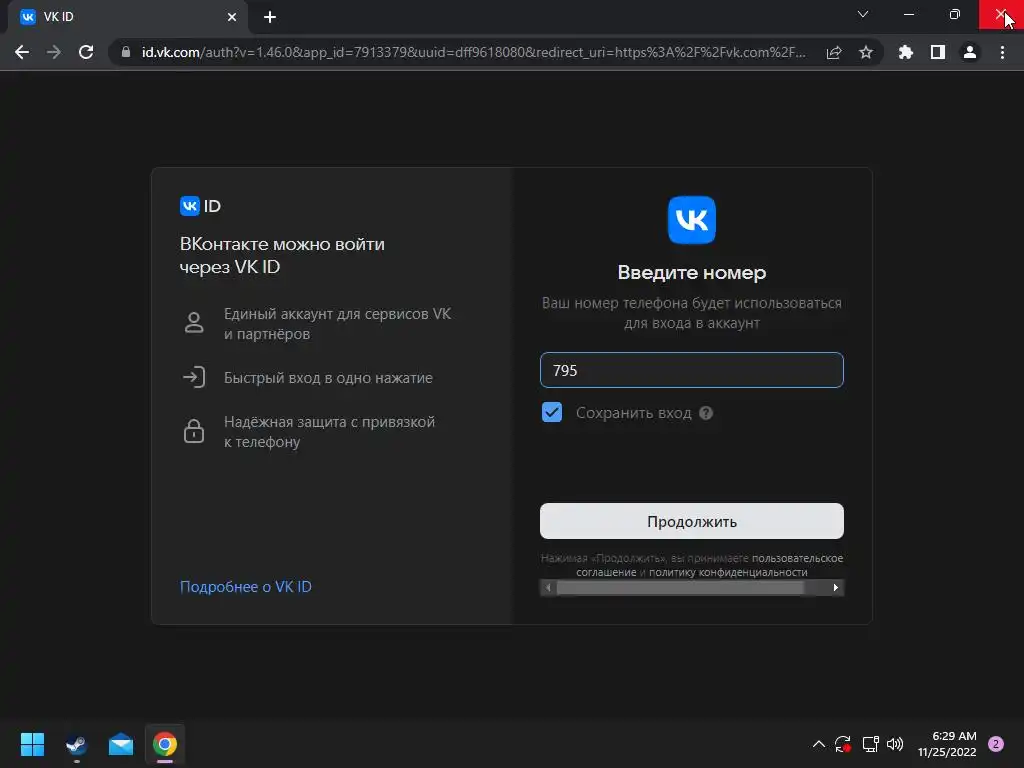Open Chrome three-dot menu
The height and width of the screenshot is (768, 1024).
click(1002, 52)
